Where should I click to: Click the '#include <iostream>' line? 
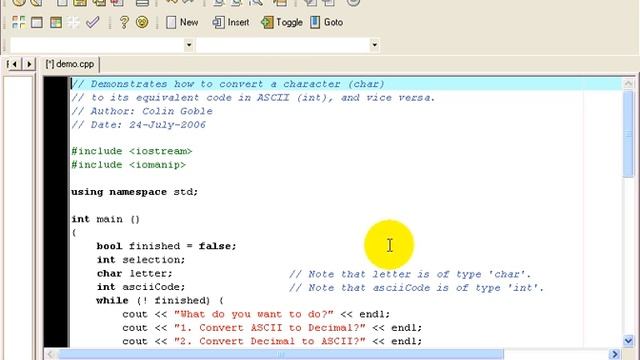pyautogui.click(x=131, y=151)
